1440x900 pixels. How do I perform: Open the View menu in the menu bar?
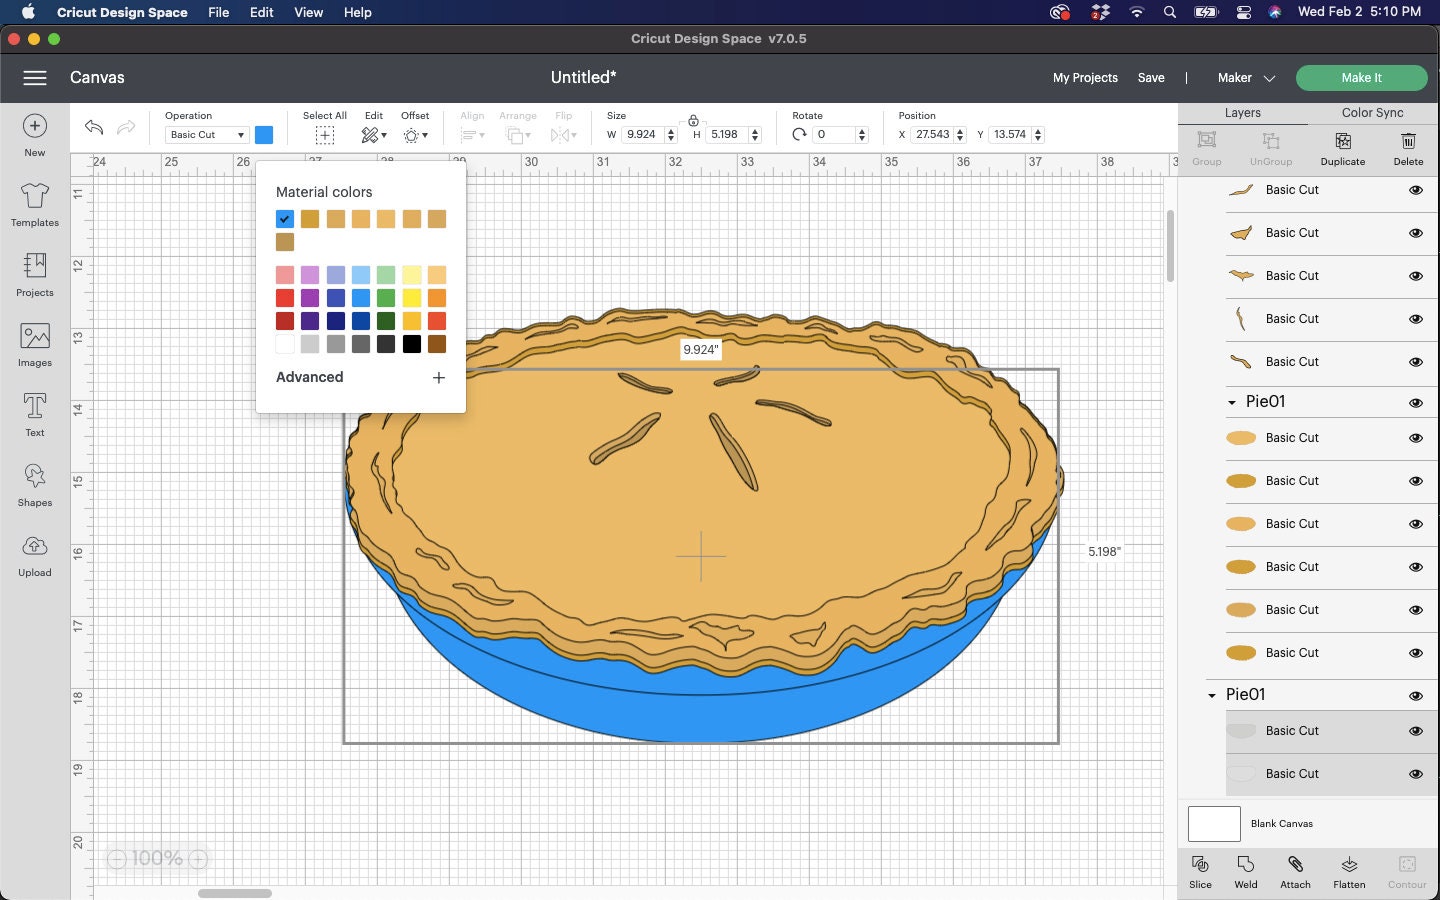click(x=308, y=12)
